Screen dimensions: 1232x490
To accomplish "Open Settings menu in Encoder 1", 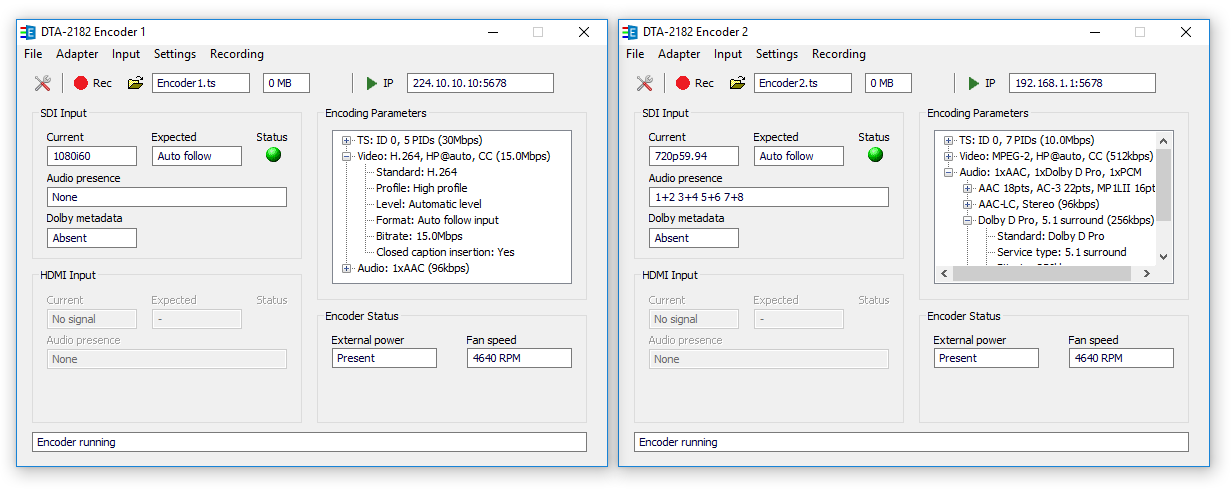I will click(175, 54).
